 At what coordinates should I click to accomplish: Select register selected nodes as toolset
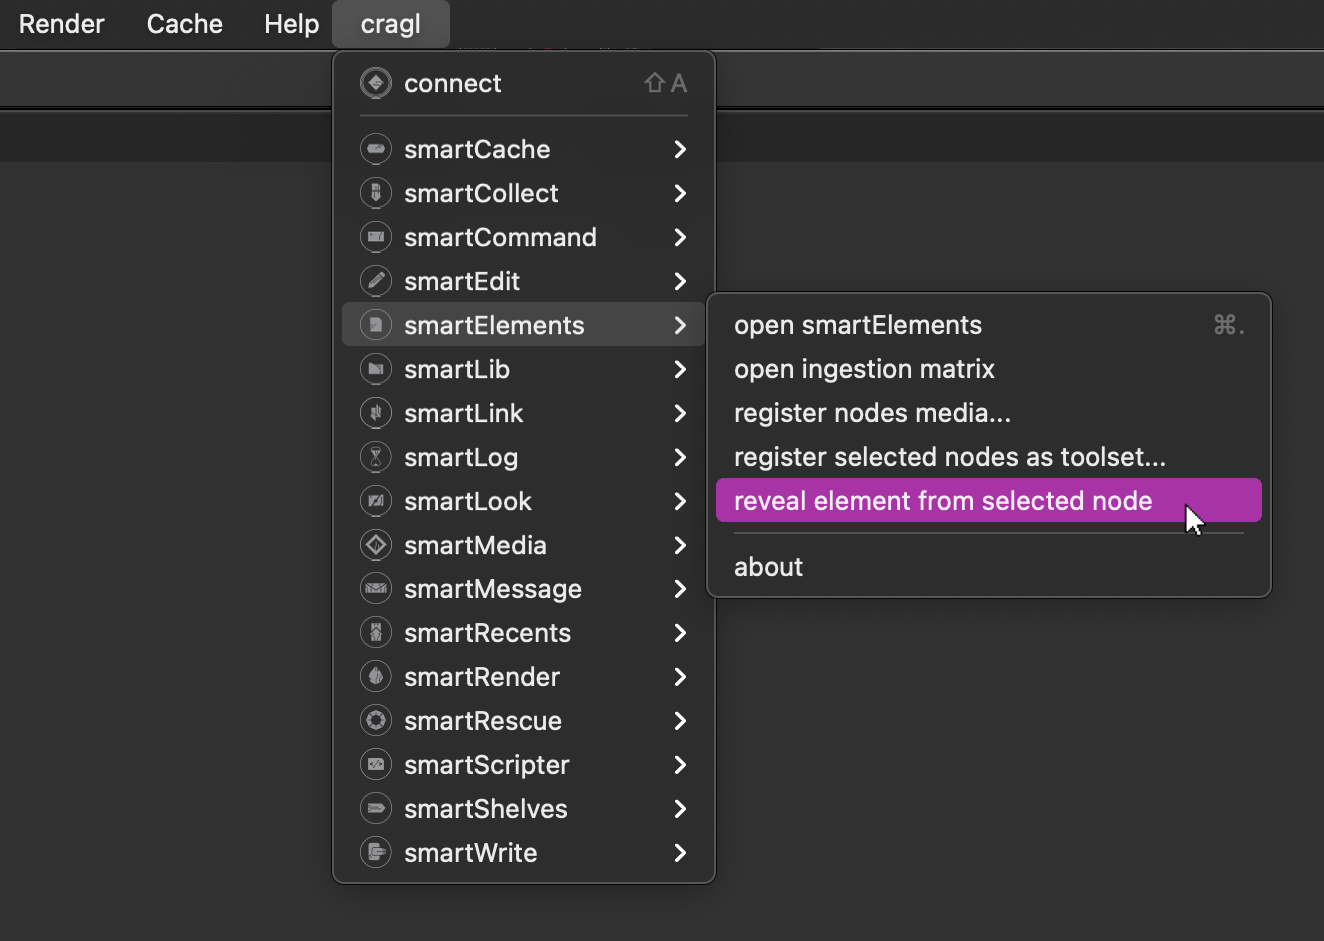(x=949, y=457)
